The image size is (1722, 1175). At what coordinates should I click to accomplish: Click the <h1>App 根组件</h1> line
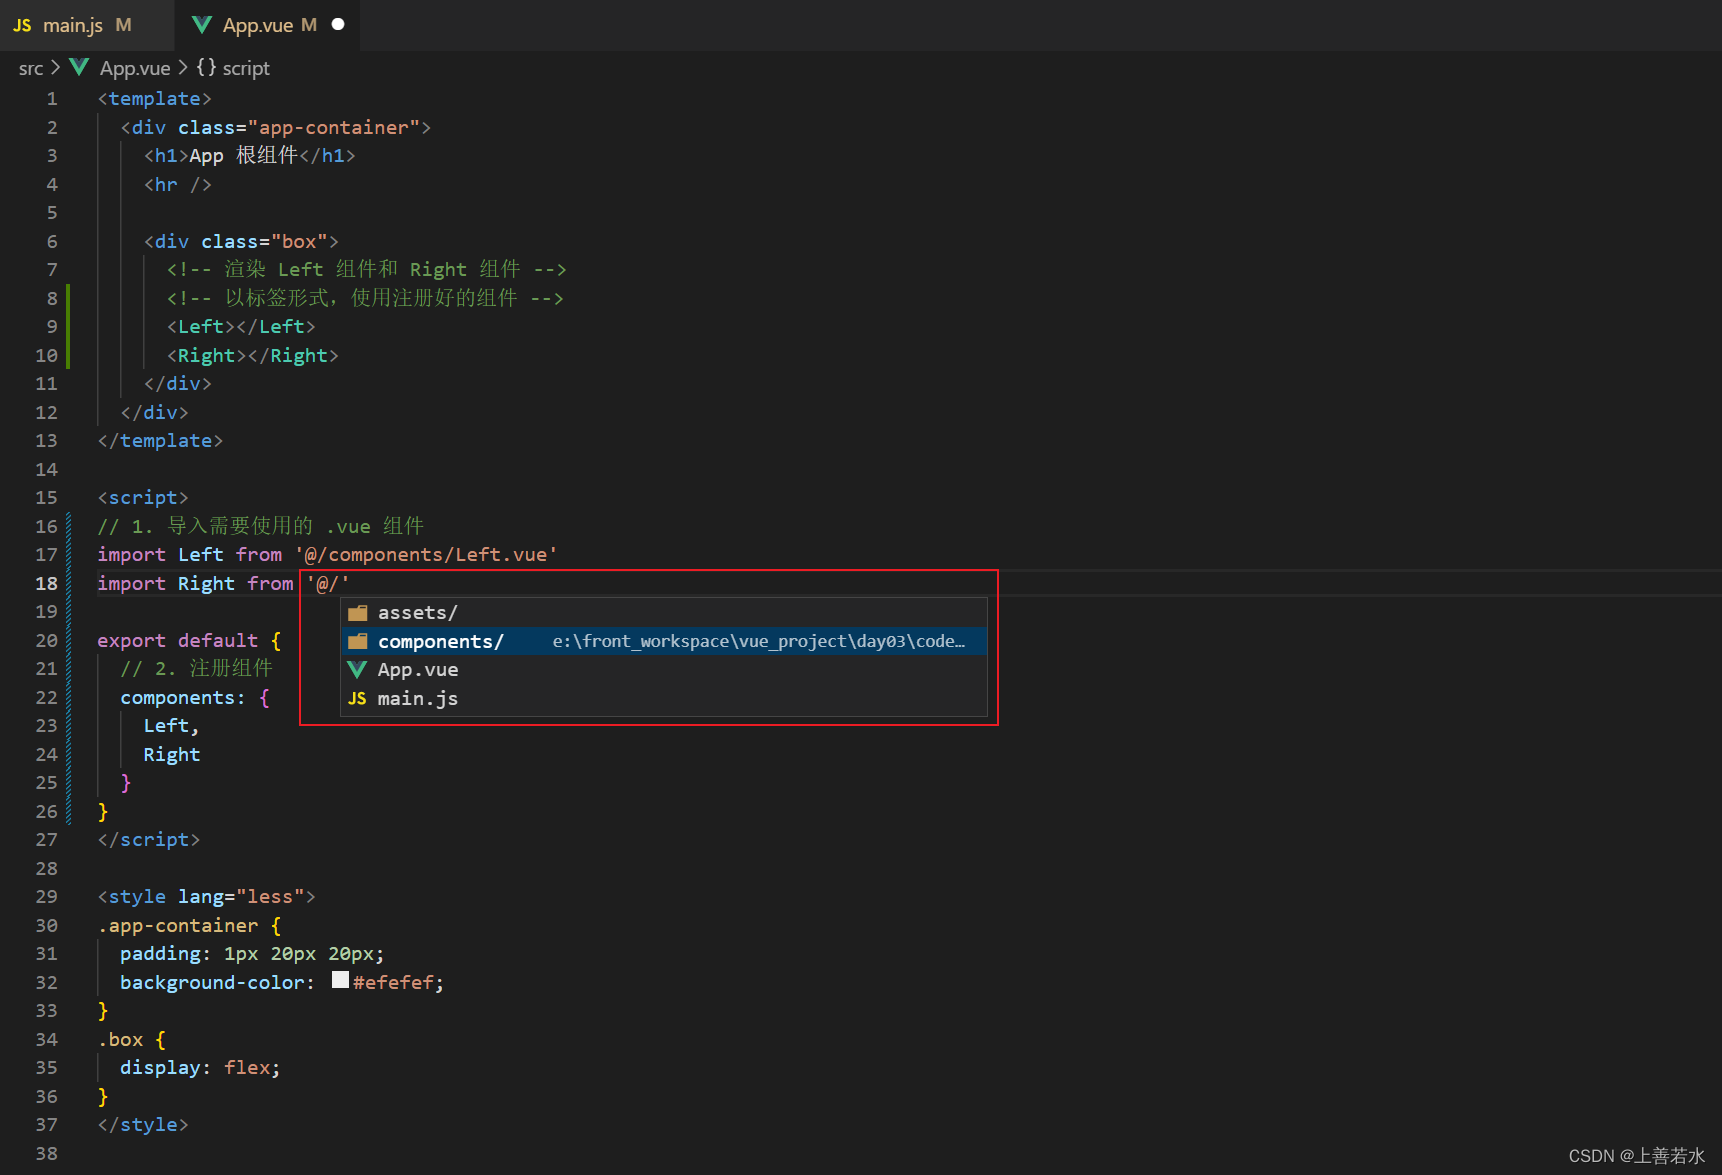coord(250,156)
